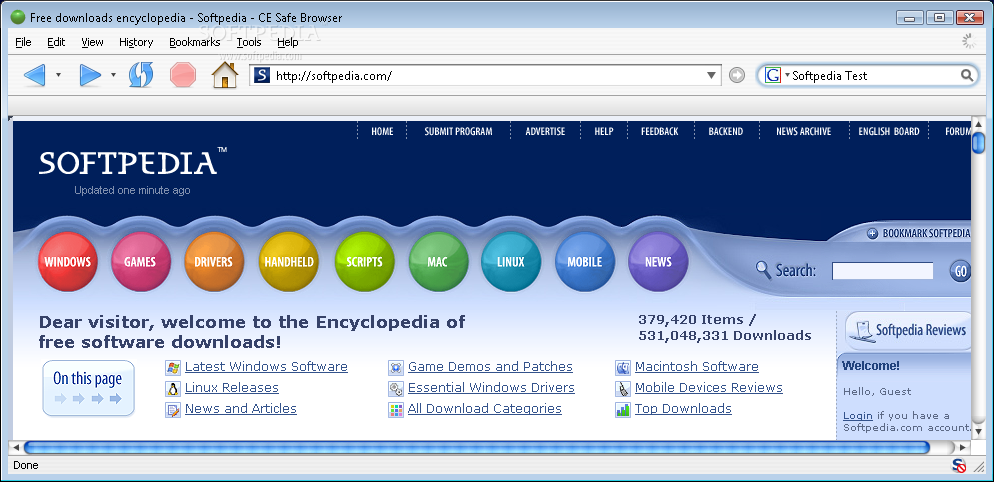Screen dimensions: 994x482
Task: Open the Forward button history dropdown arrow
Action: pos(113,75)
